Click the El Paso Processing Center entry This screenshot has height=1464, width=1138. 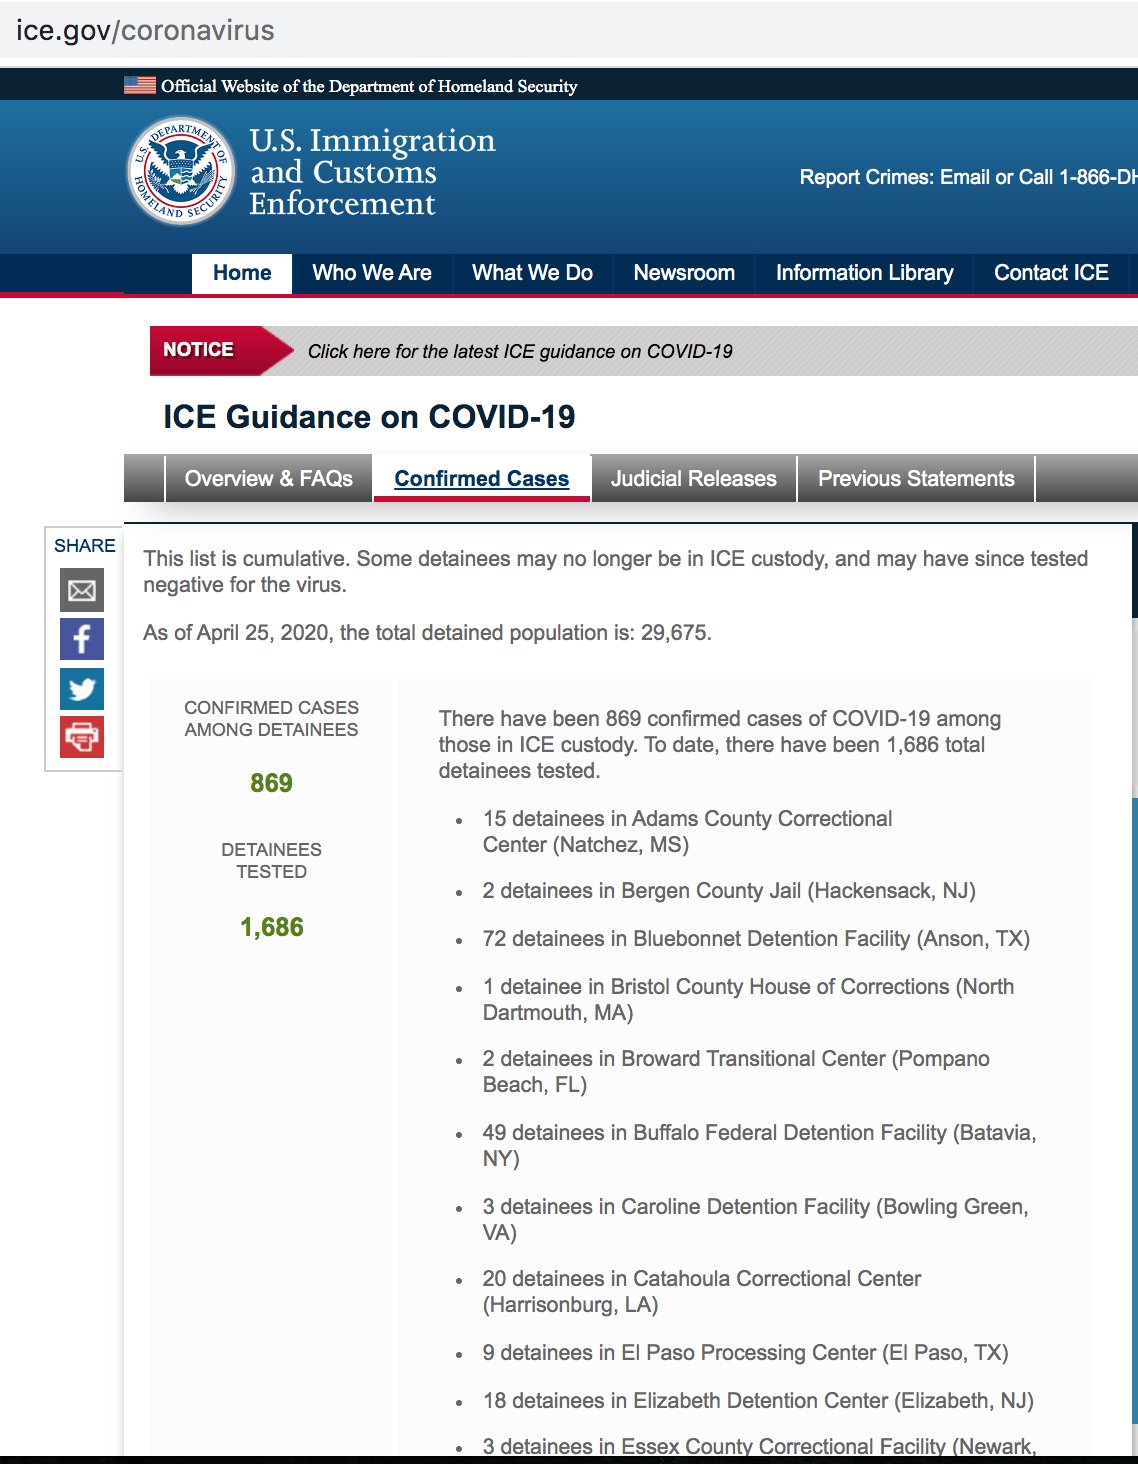(745, 1353)
